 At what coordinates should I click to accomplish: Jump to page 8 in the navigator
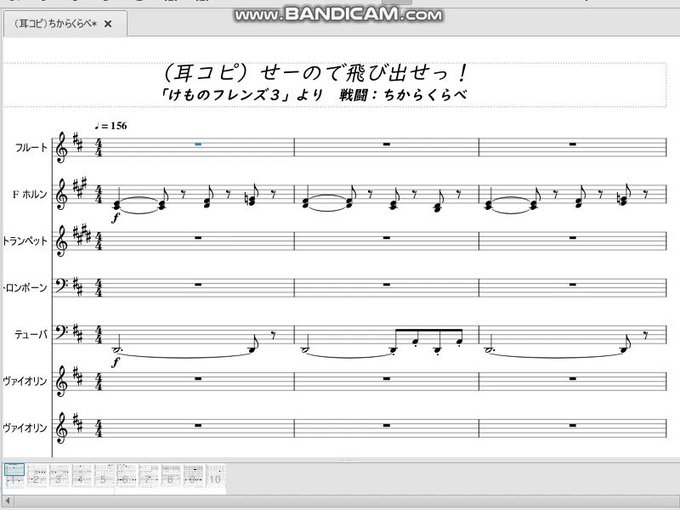171,476
